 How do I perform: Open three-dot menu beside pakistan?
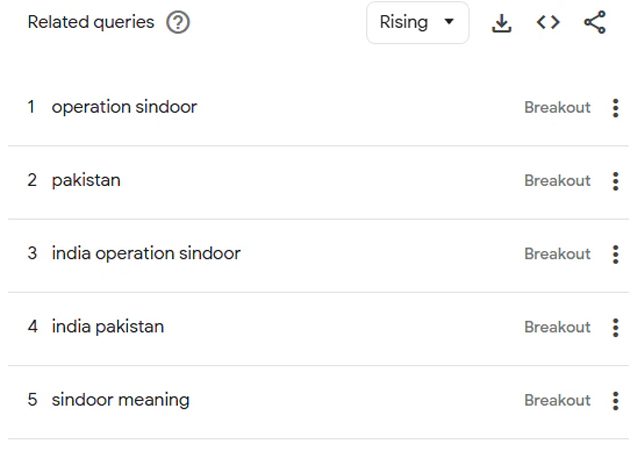[x=616, y=181]
